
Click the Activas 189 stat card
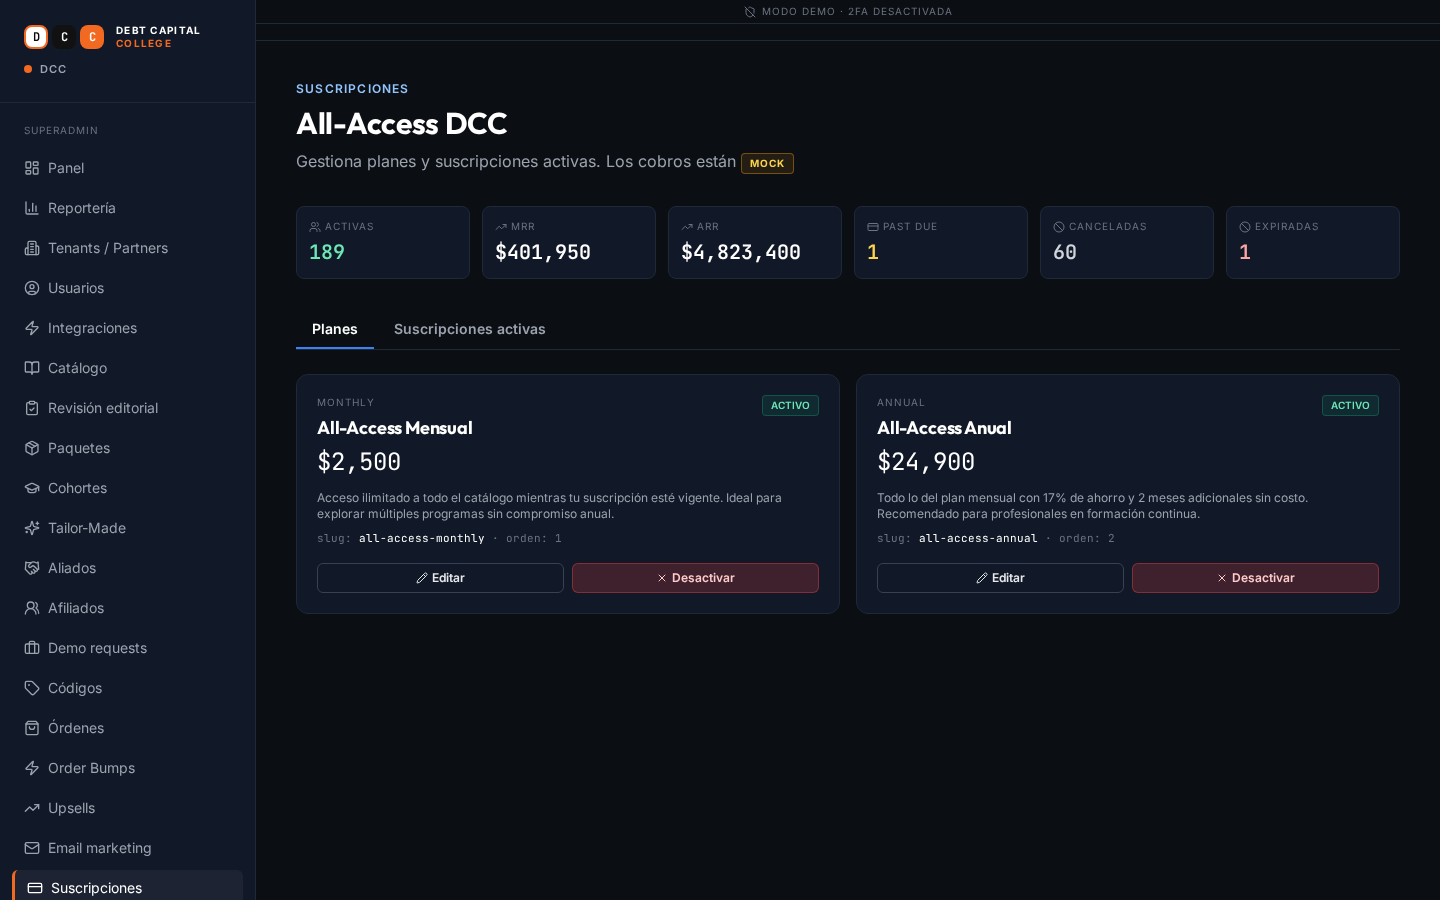click(383, 242)
